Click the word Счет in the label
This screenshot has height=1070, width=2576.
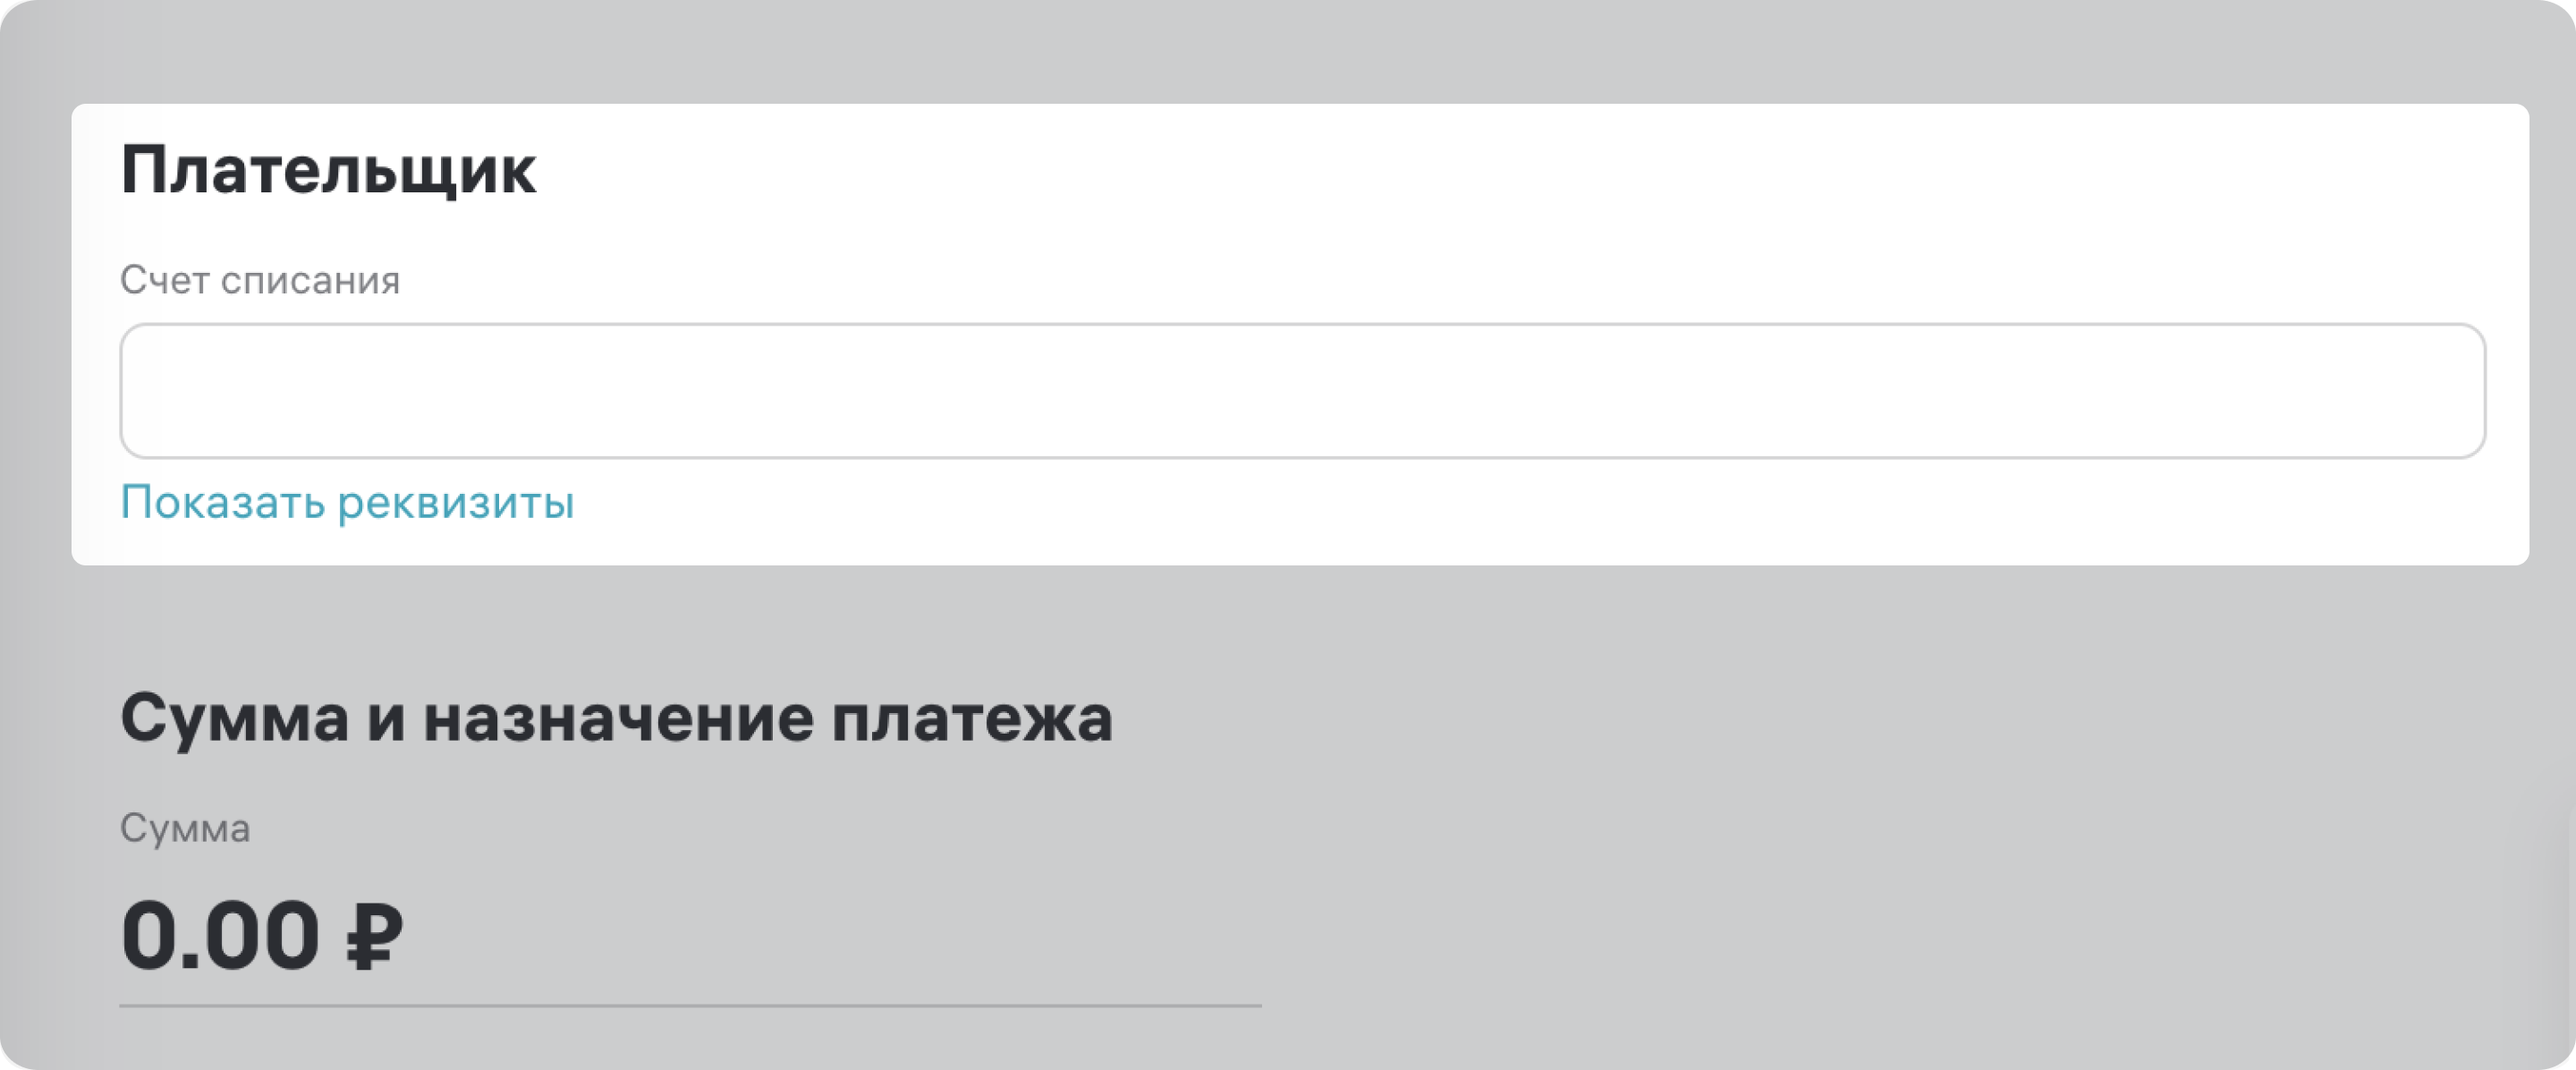pos(165,281)
